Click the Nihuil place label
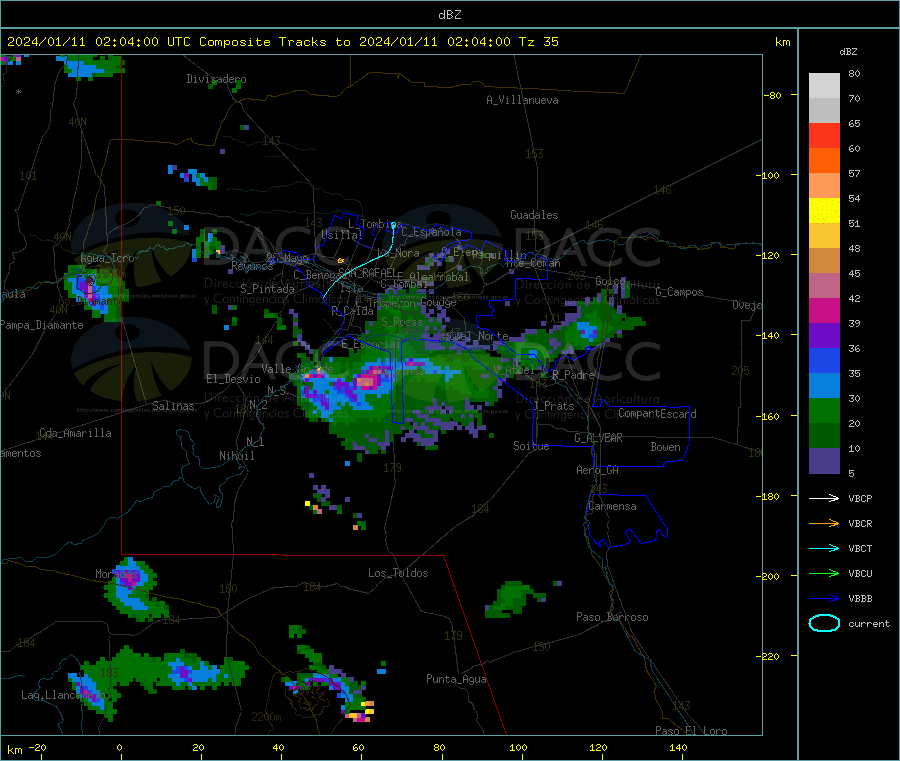Screen dimensions: 900x761 [x=237, y=456]
